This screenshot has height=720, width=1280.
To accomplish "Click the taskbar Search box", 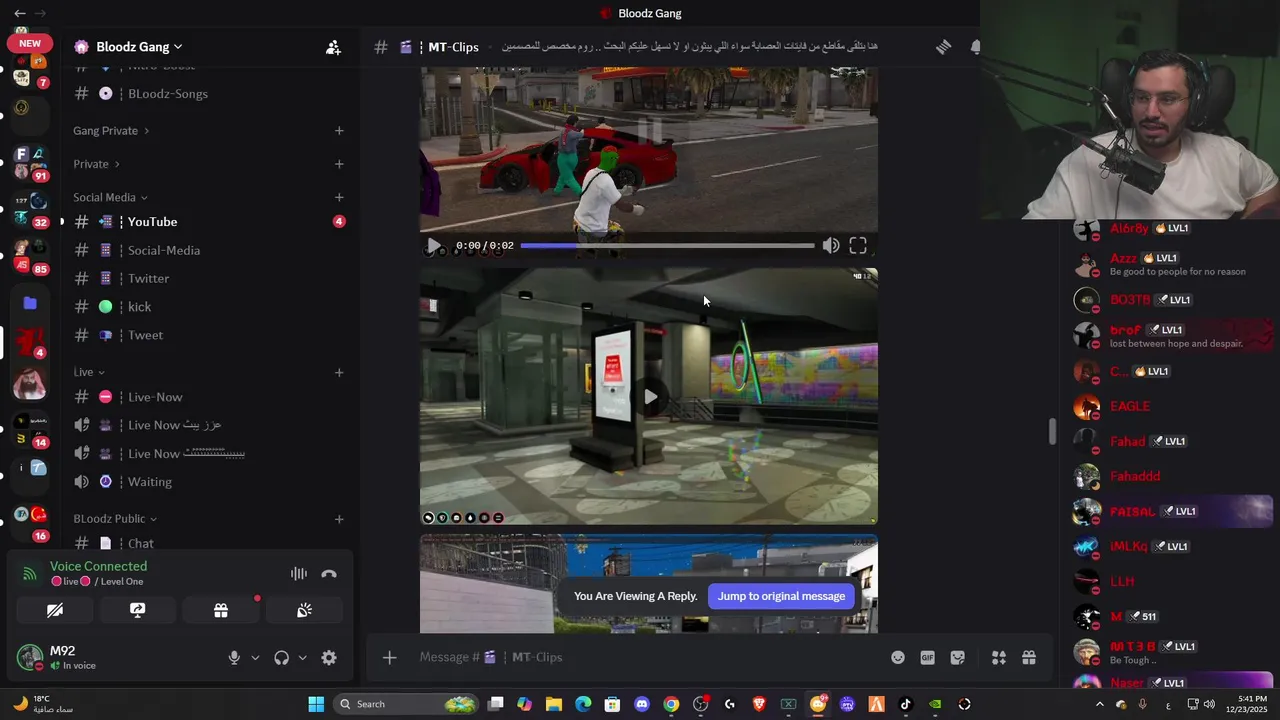I will (406, 704).
